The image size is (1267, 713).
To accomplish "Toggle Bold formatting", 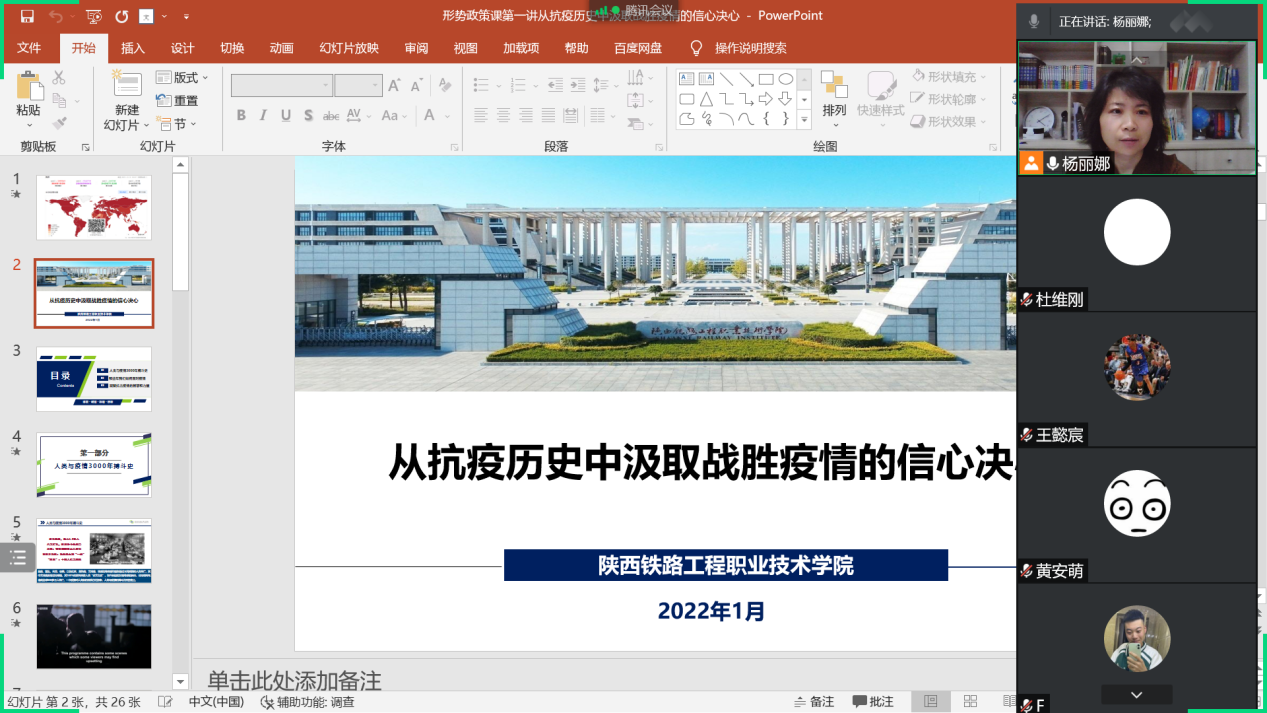I will pos(241,116).
